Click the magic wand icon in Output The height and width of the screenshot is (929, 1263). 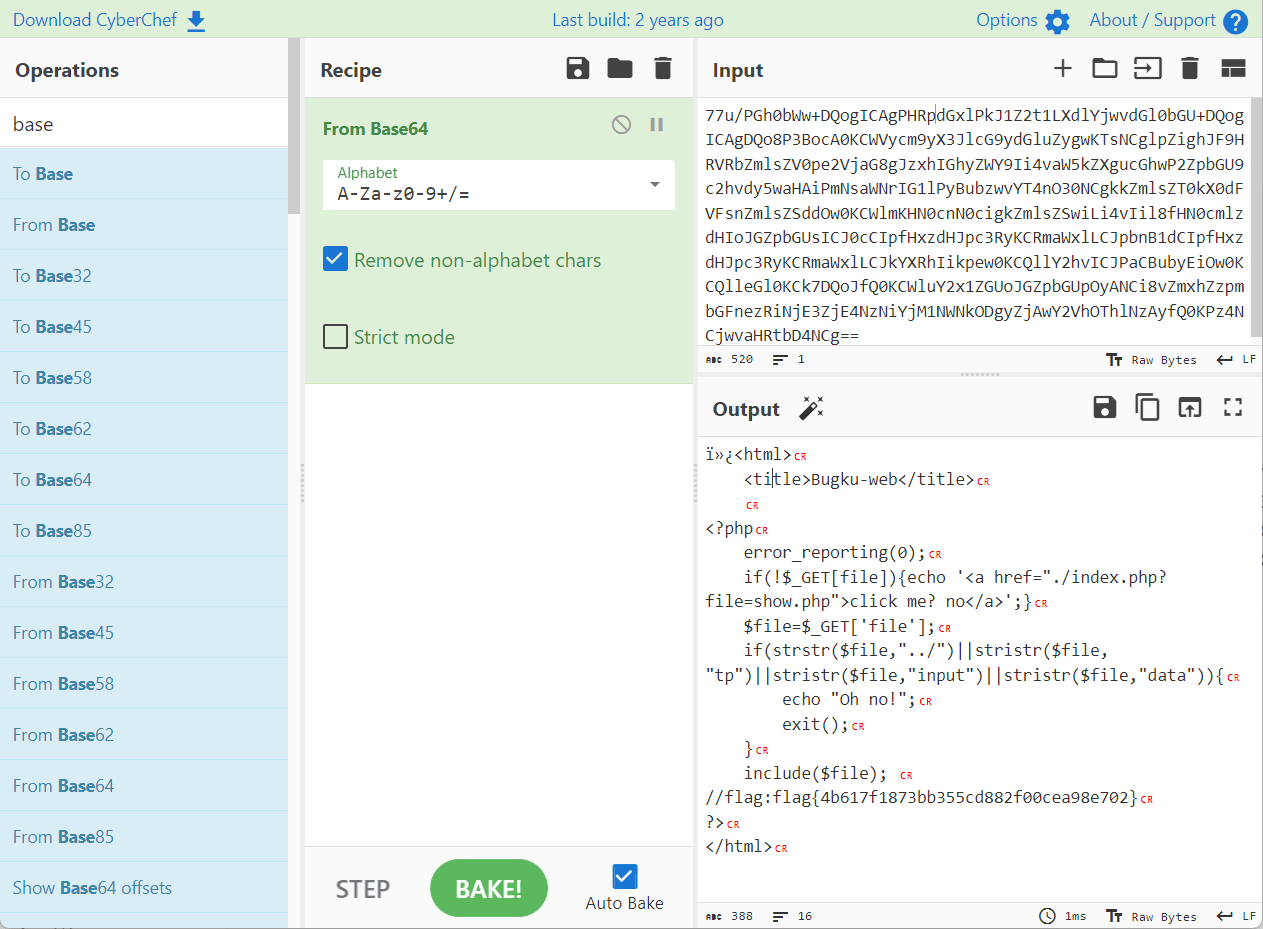point(810,408)
